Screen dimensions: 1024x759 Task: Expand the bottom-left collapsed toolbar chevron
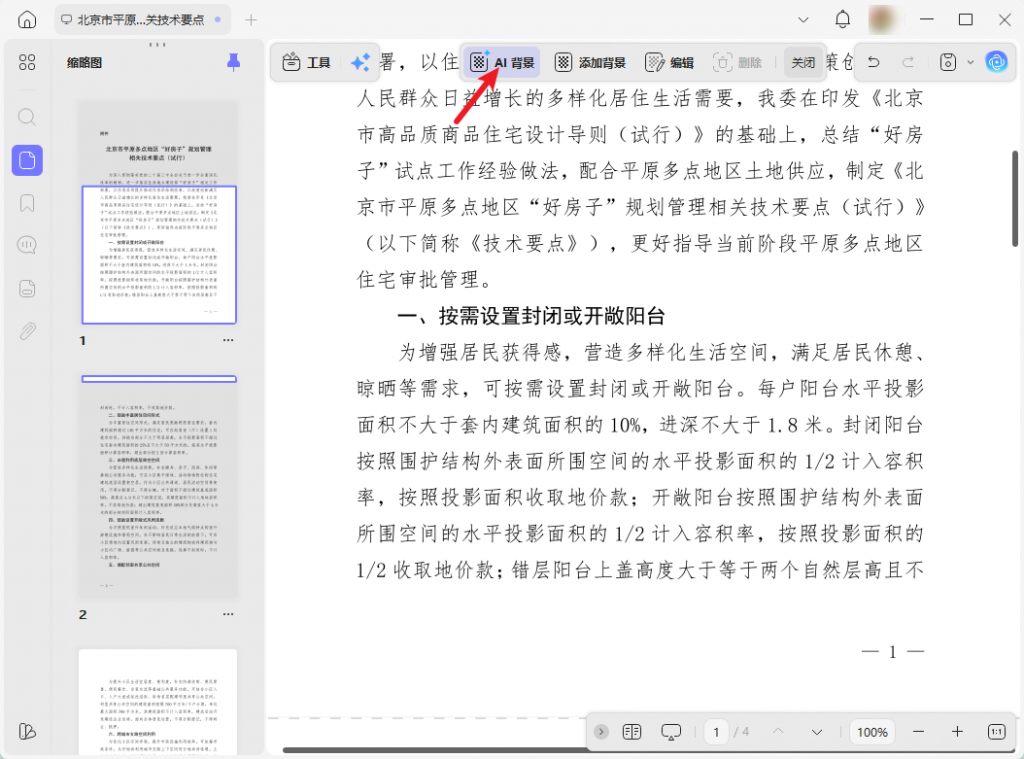(x=600, y=731)
